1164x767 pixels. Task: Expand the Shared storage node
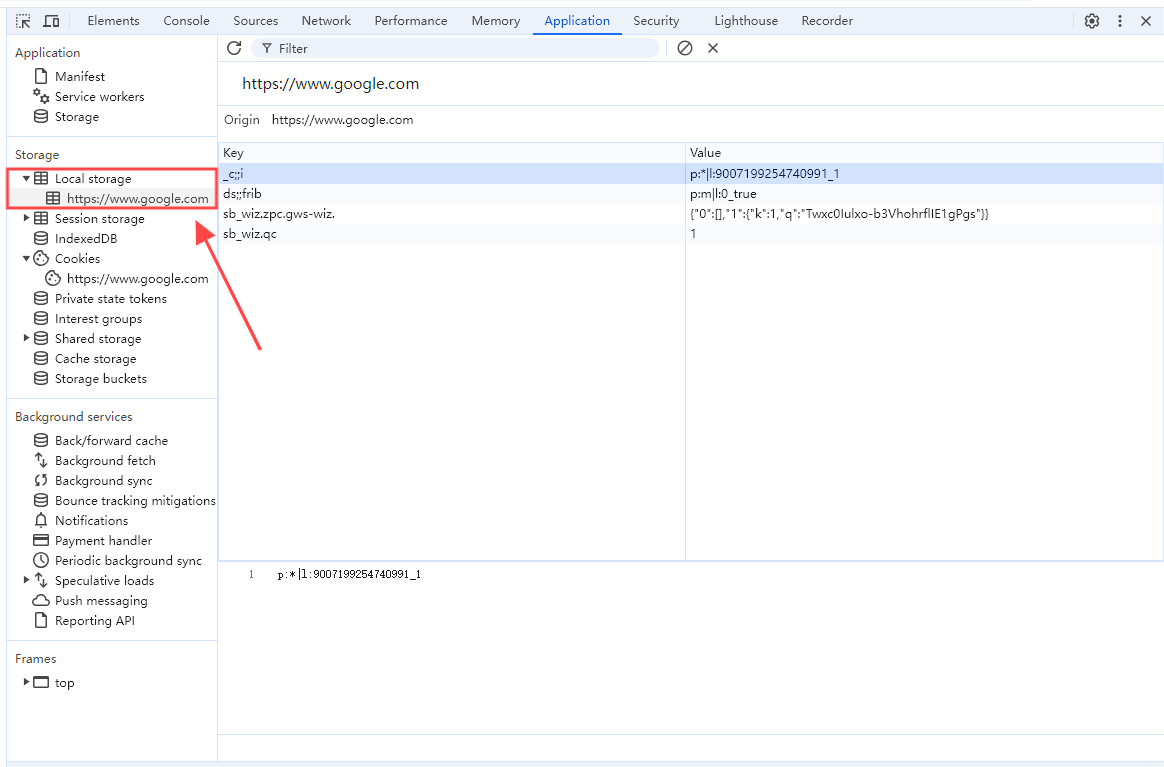[x=26, y=339]
